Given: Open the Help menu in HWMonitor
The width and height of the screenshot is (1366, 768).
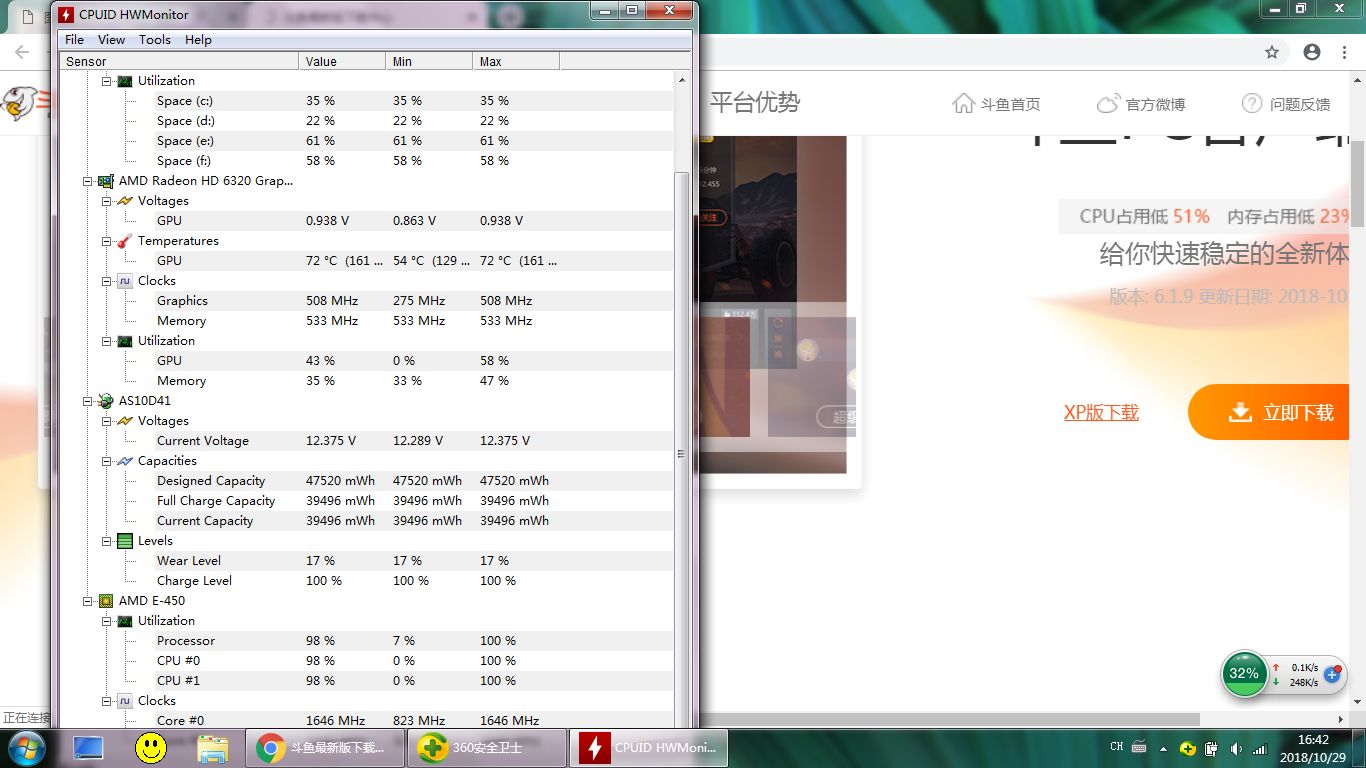Looking at the screenshot, I should 198,40.
